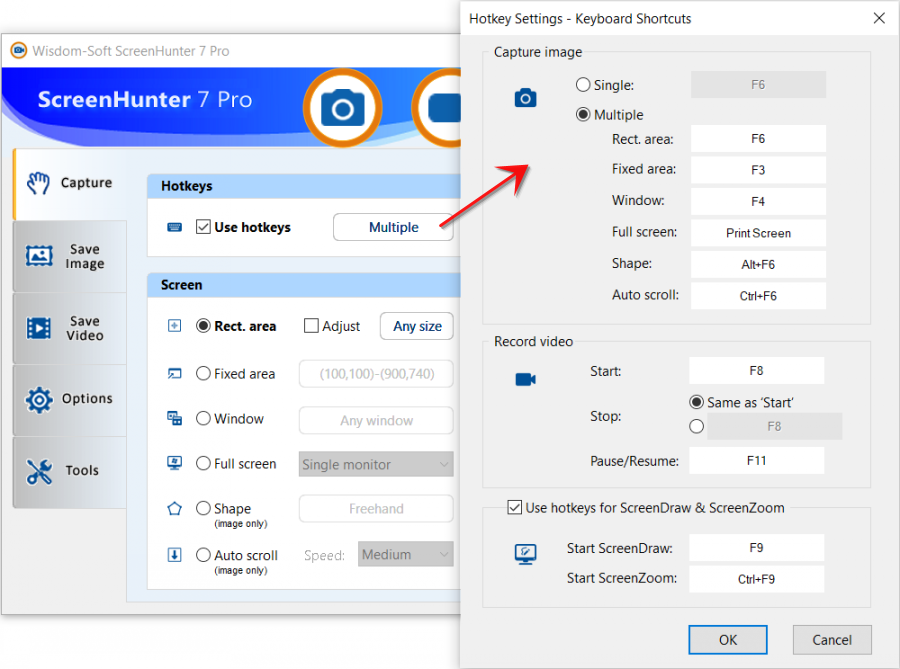900x669 pixels.
Task: Click the Rect. area crosshair icon
Action: click(174, 326)
